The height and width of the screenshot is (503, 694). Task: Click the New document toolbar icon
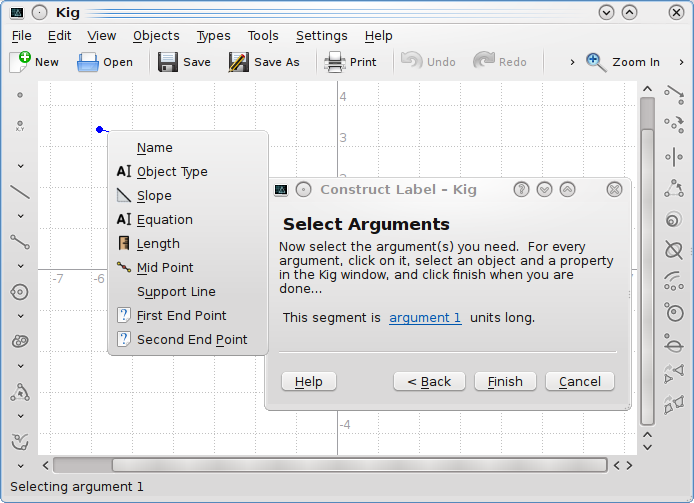[20, 62]
